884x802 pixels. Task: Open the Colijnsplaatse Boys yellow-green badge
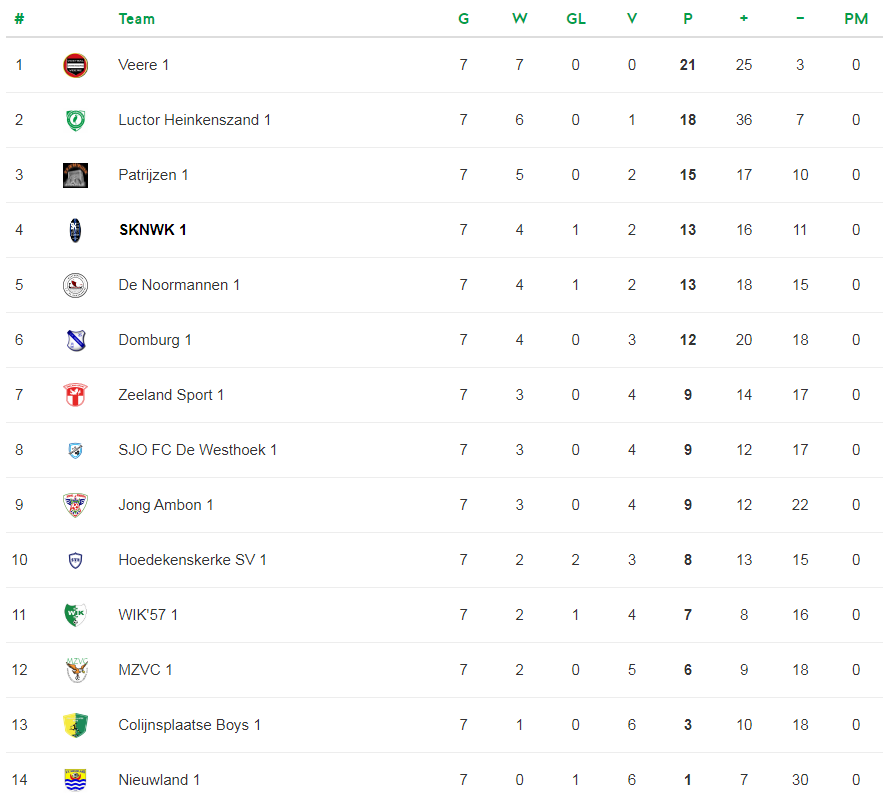76,725
